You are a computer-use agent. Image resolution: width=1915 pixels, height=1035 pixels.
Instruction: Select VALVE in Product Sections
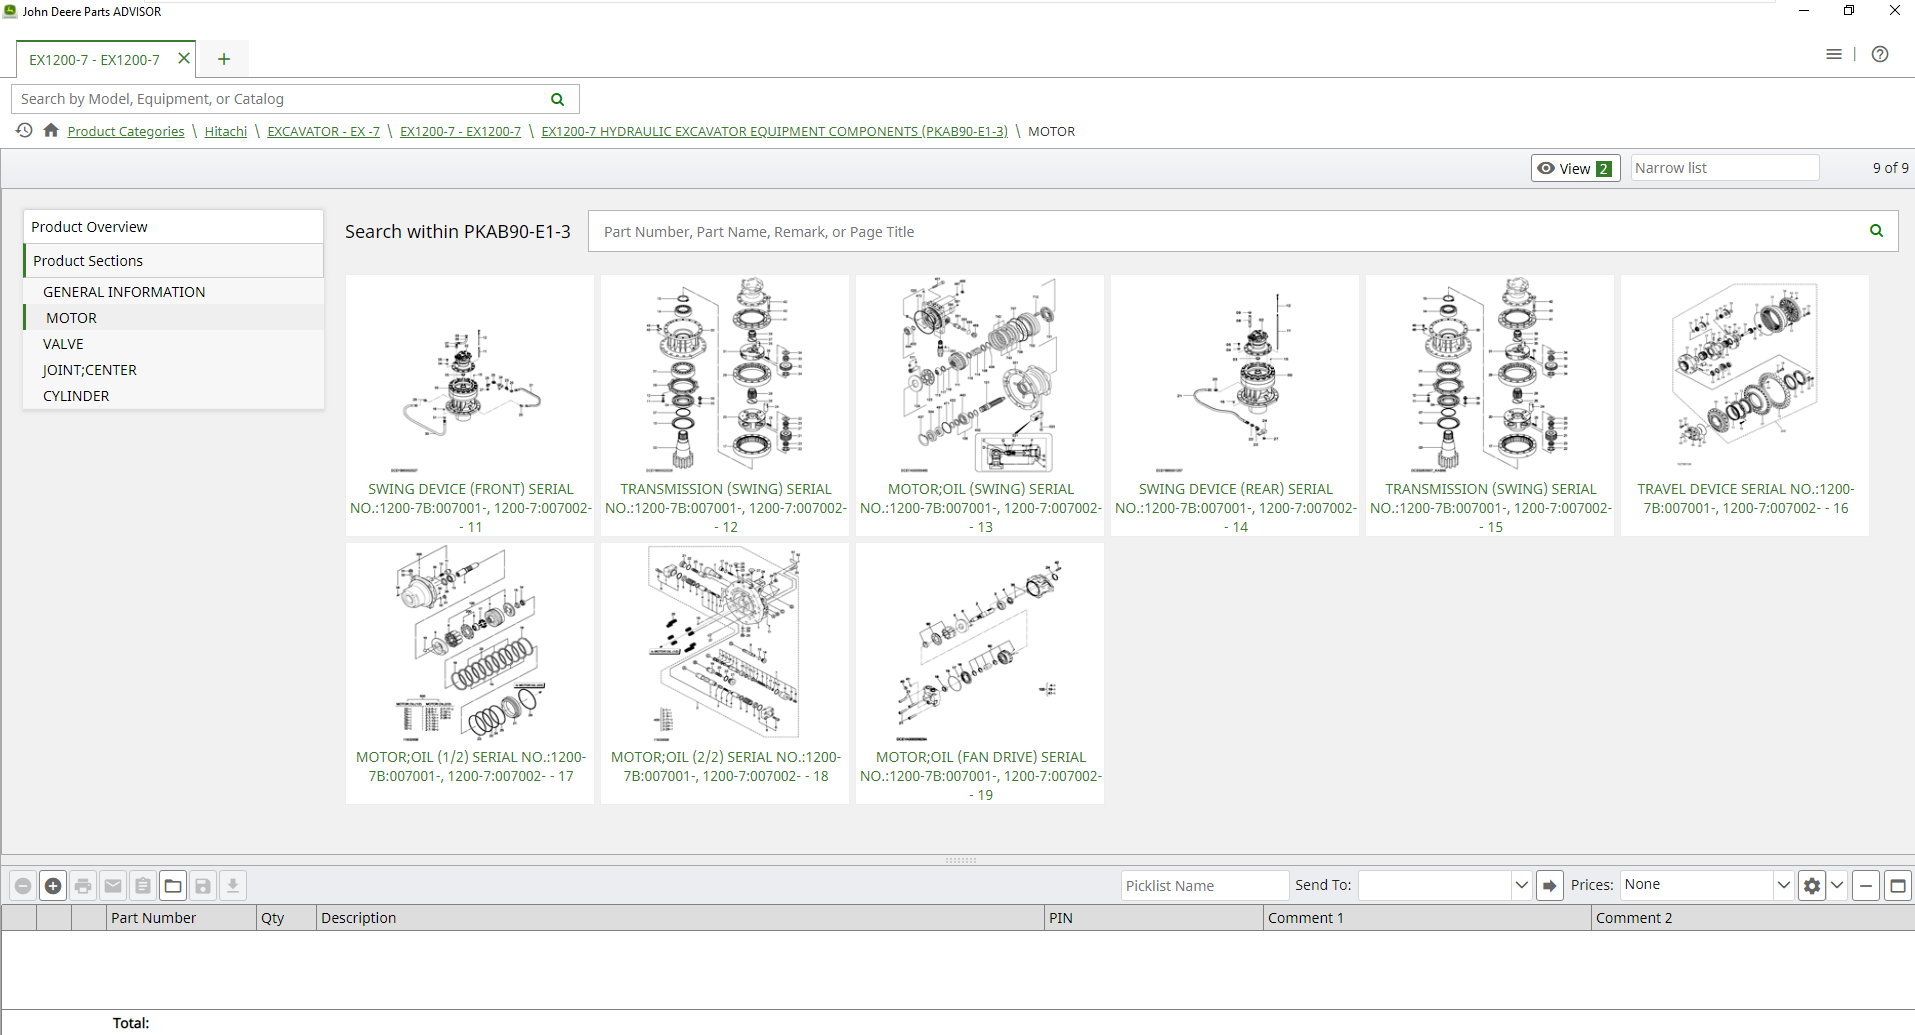click(x=63, y=344)
